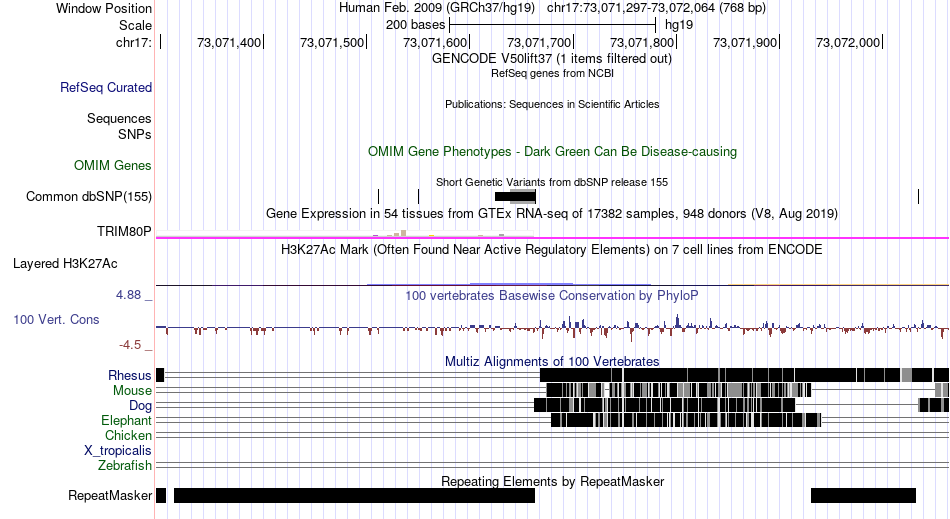Click the hg19 label beside scale bar
The height and width of the screenshot is (519, 950).
[x=679, y=25]
